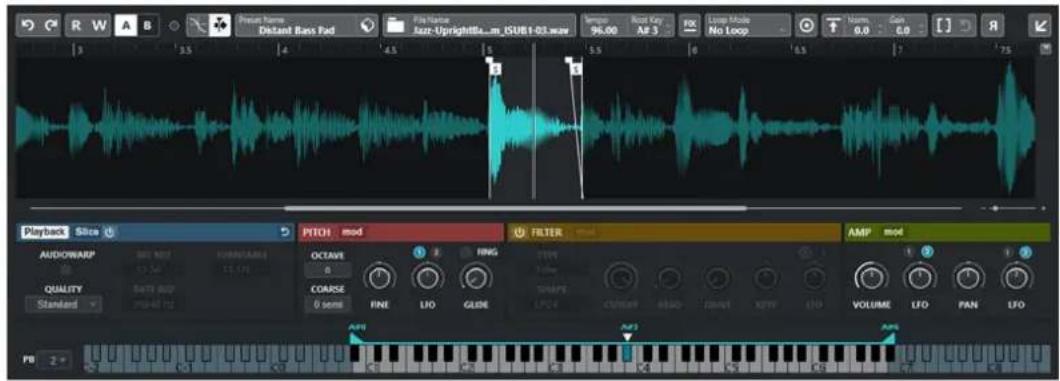Click the small MIDI activity circle indicator

174,26
